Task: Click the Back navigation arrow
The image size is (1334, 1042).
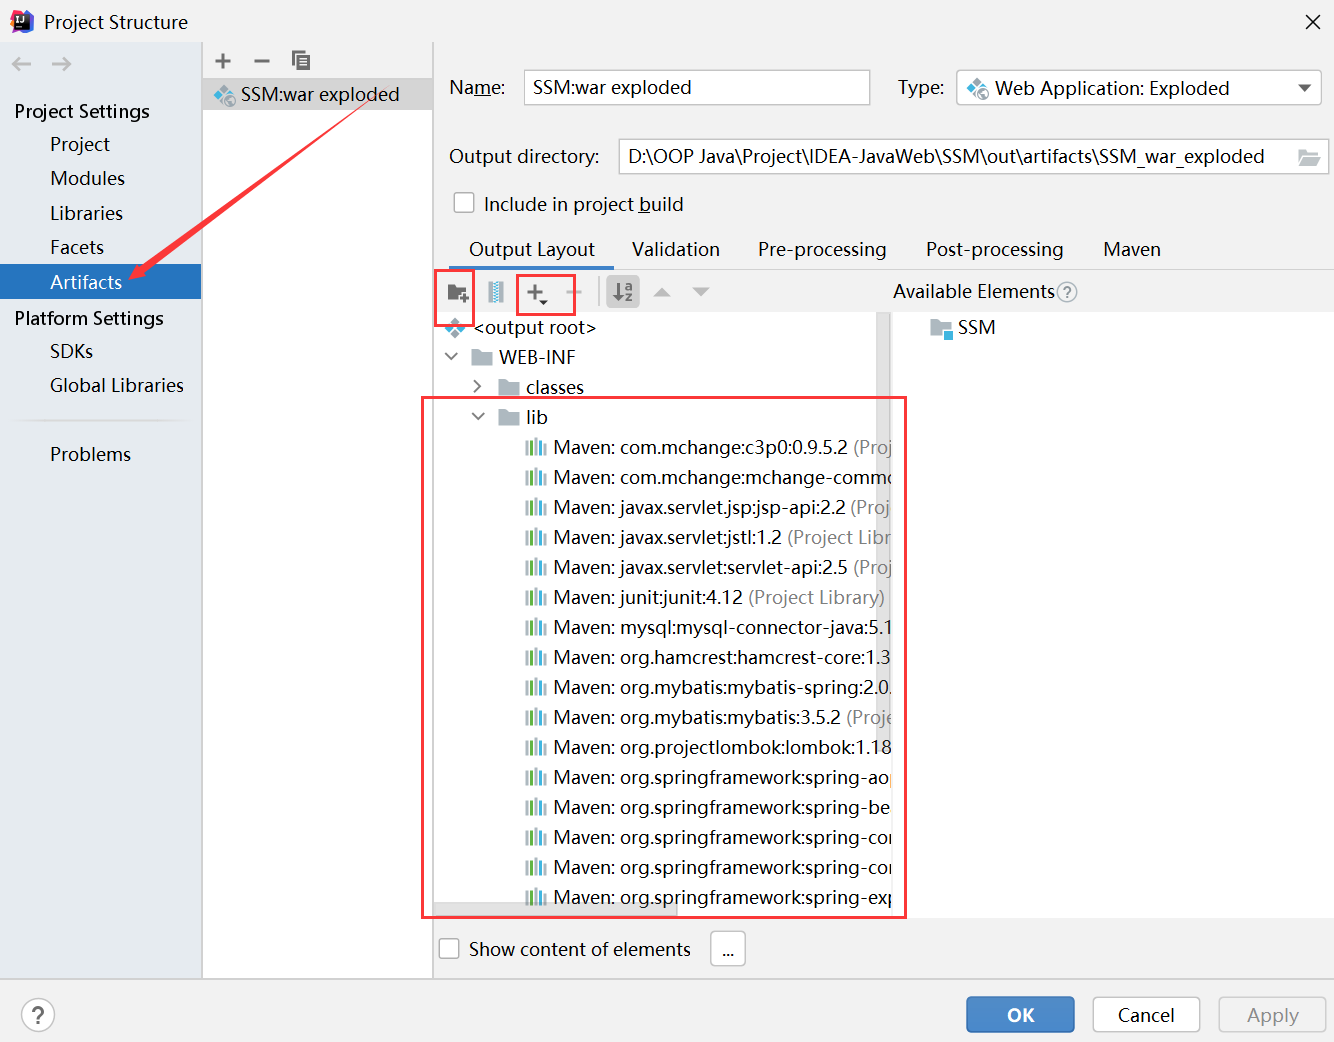Action: pos(22,64)
